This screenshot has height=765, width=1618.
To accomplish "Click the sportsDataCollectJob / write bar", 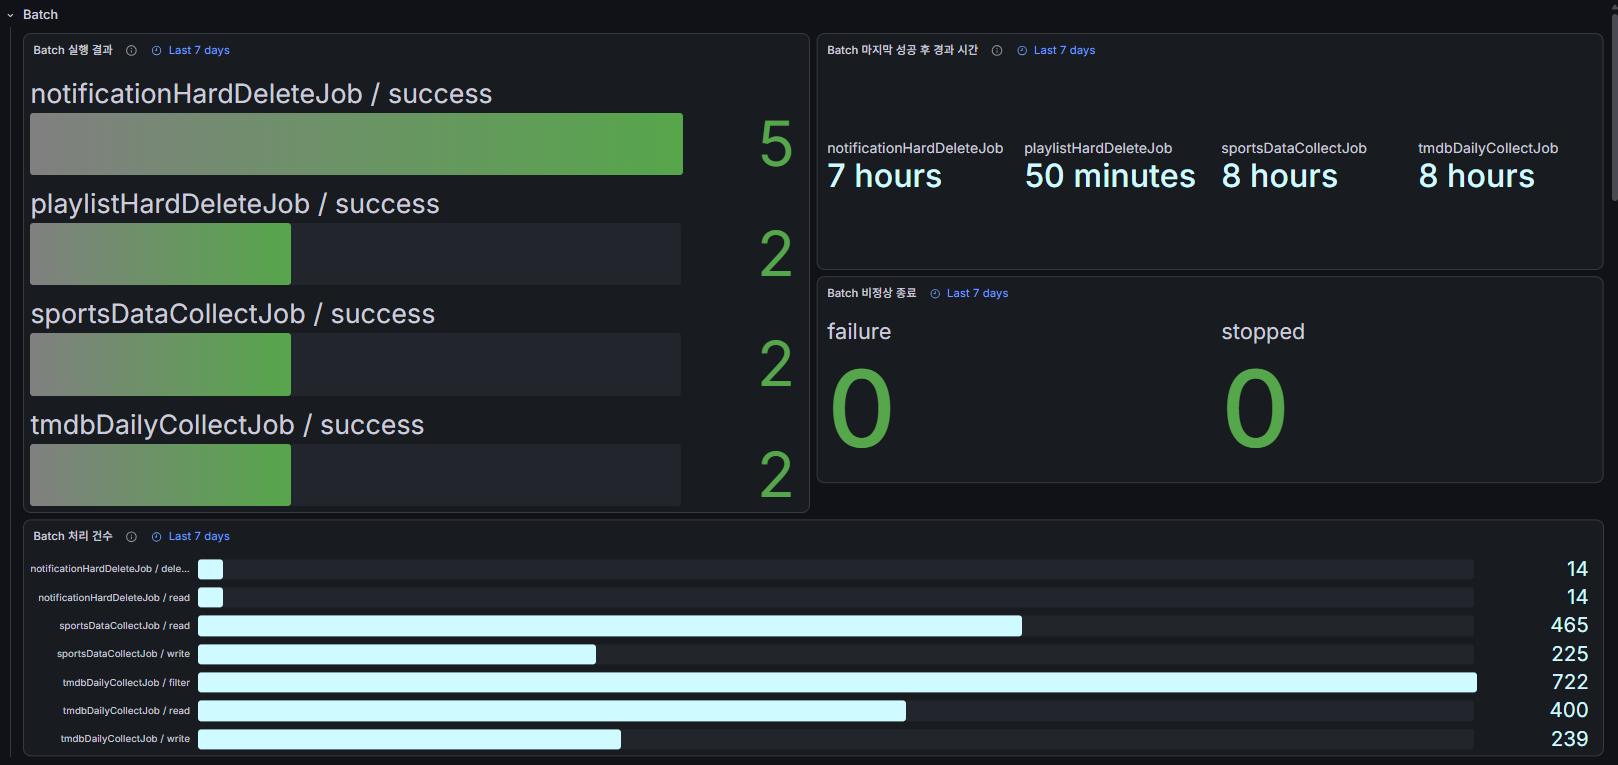I will click(397, 654).
